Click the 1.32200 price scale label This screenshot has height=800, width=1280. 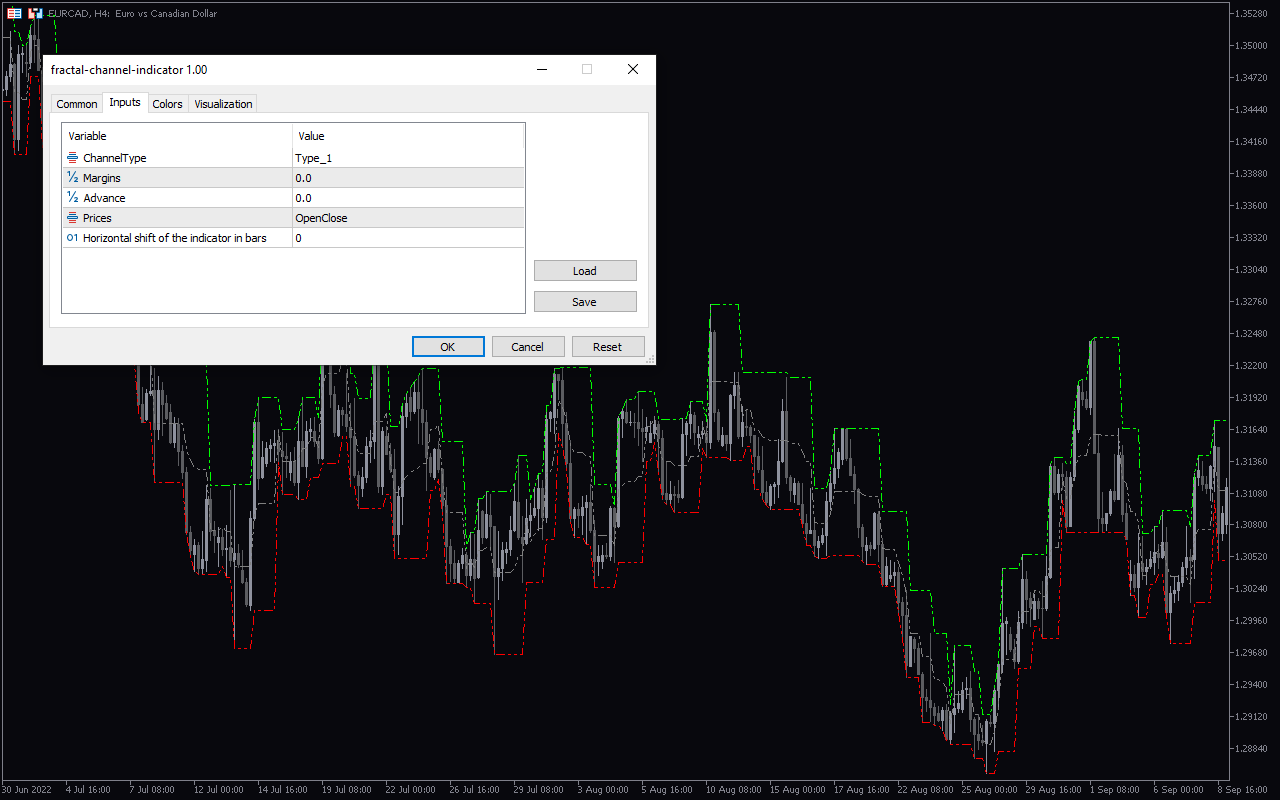(x=1251, y=366)
